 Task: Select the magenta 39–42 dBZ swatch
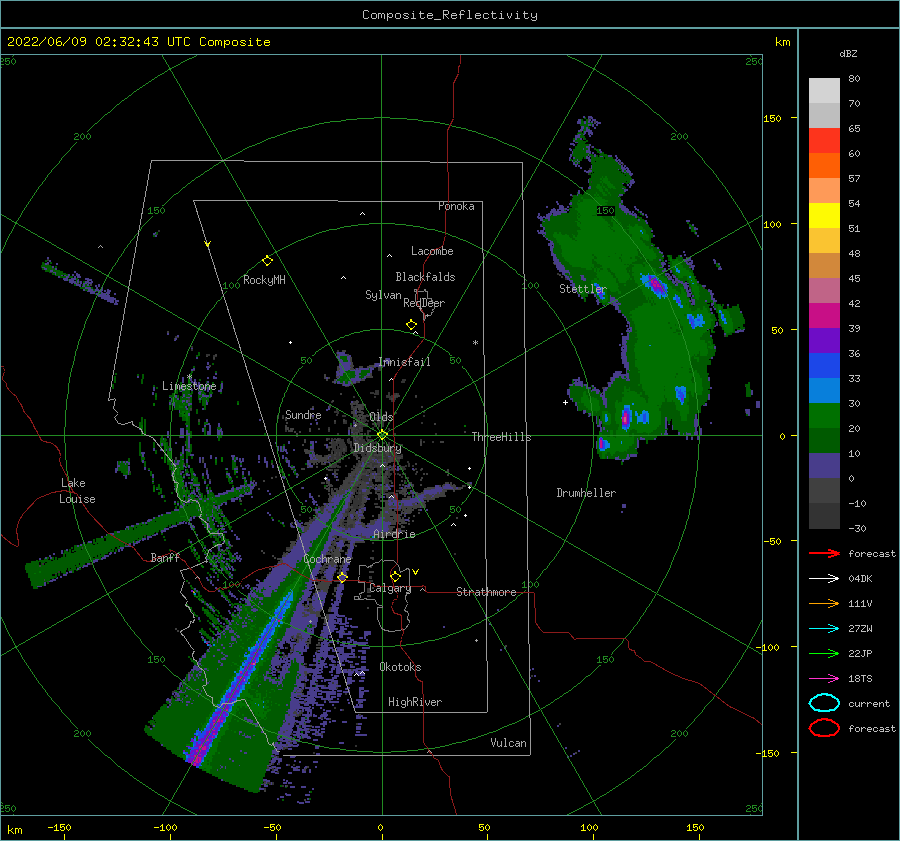tap(824, 316)
